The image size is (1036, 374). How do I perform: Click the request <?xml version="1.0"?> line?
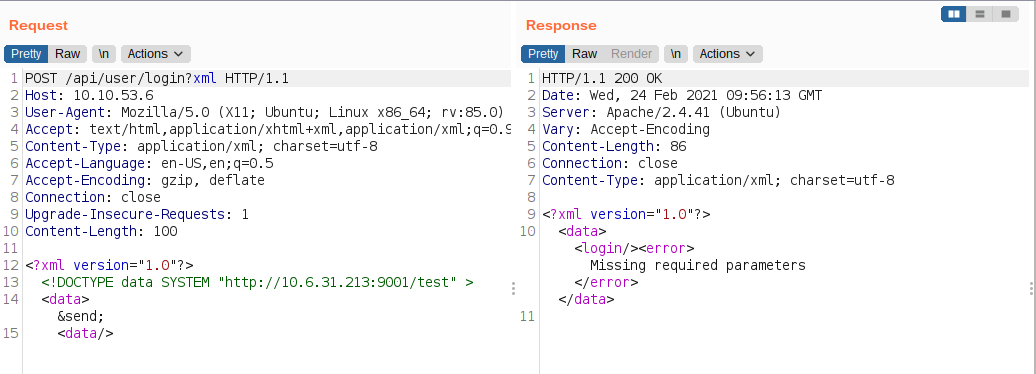[109, 265]
